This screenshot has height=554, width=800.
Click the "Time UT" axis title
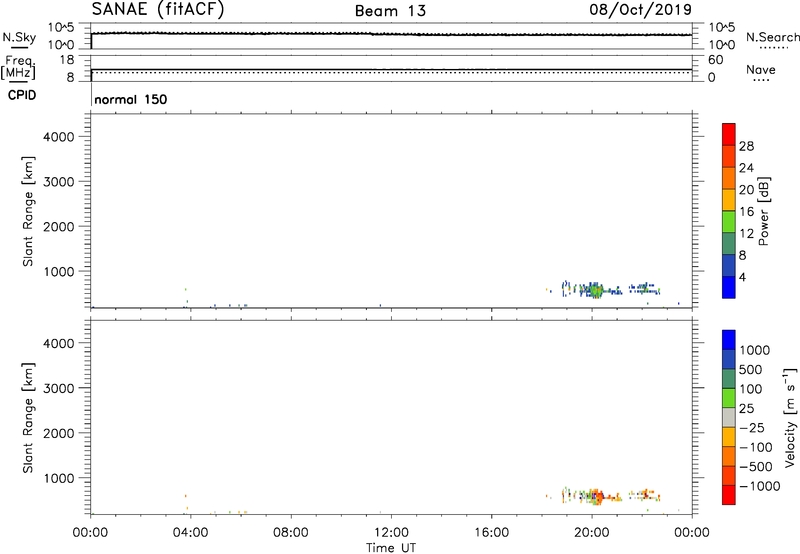[391, 548]
